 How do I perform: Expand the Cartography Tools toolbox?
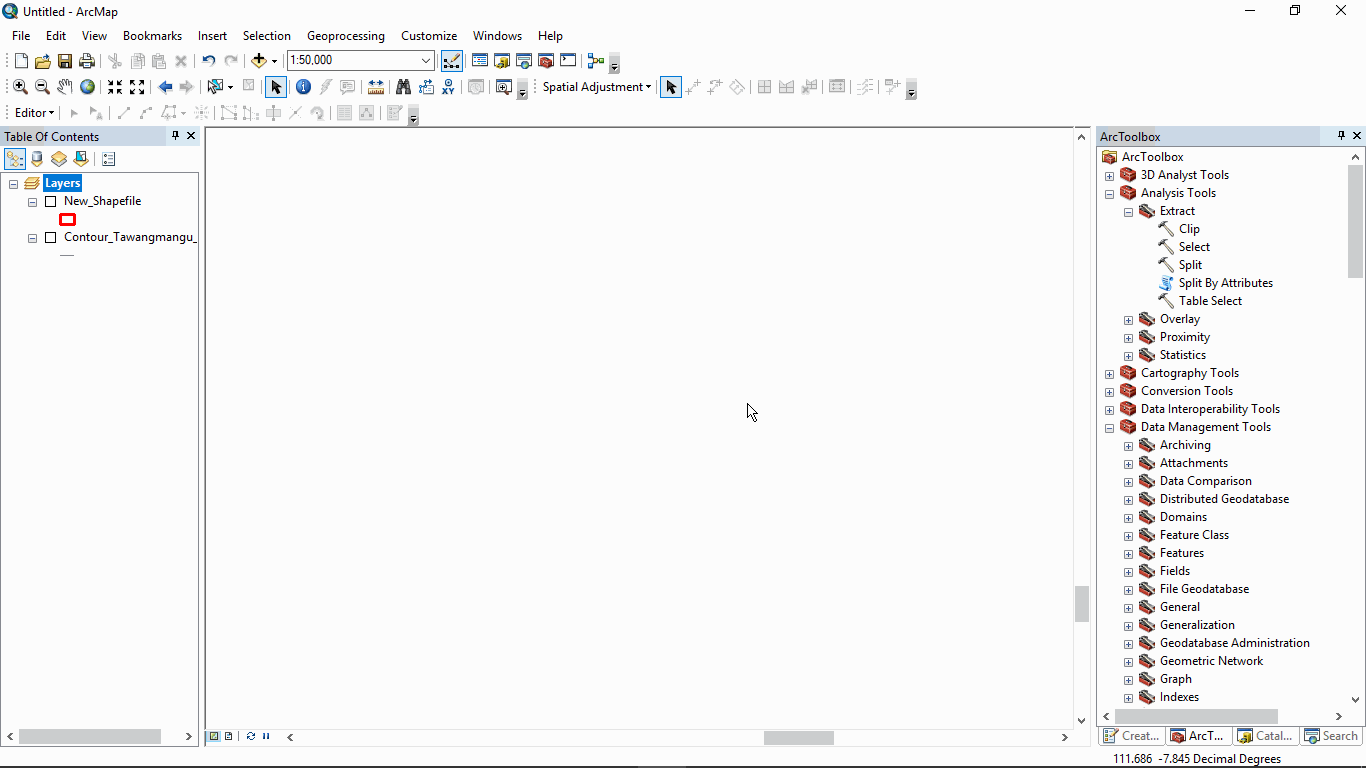click(1109, 374)
